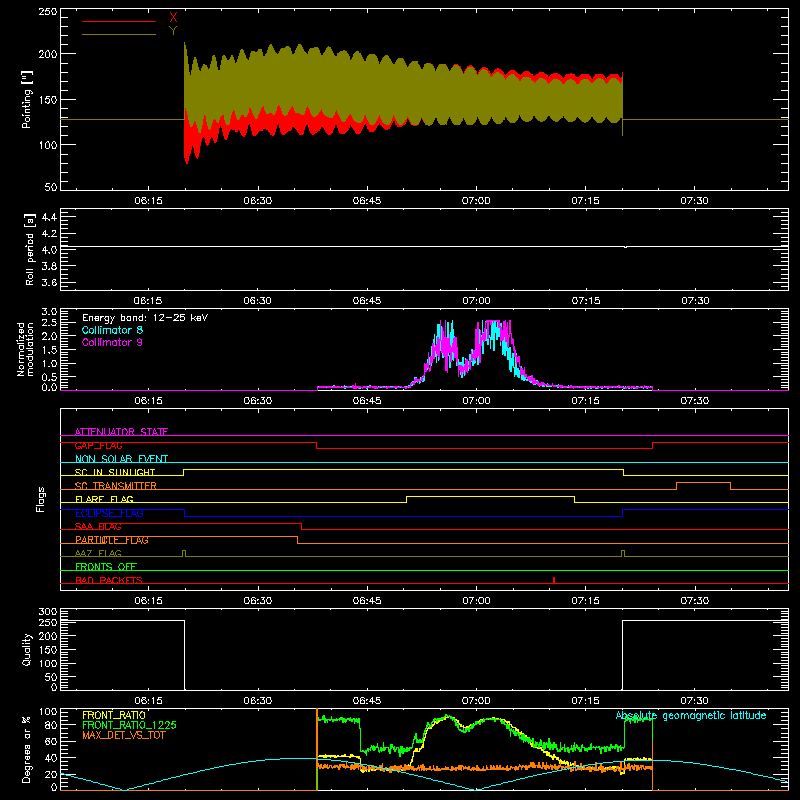Click the red X legend label
800x800 pixels.
tap(173, 18)
